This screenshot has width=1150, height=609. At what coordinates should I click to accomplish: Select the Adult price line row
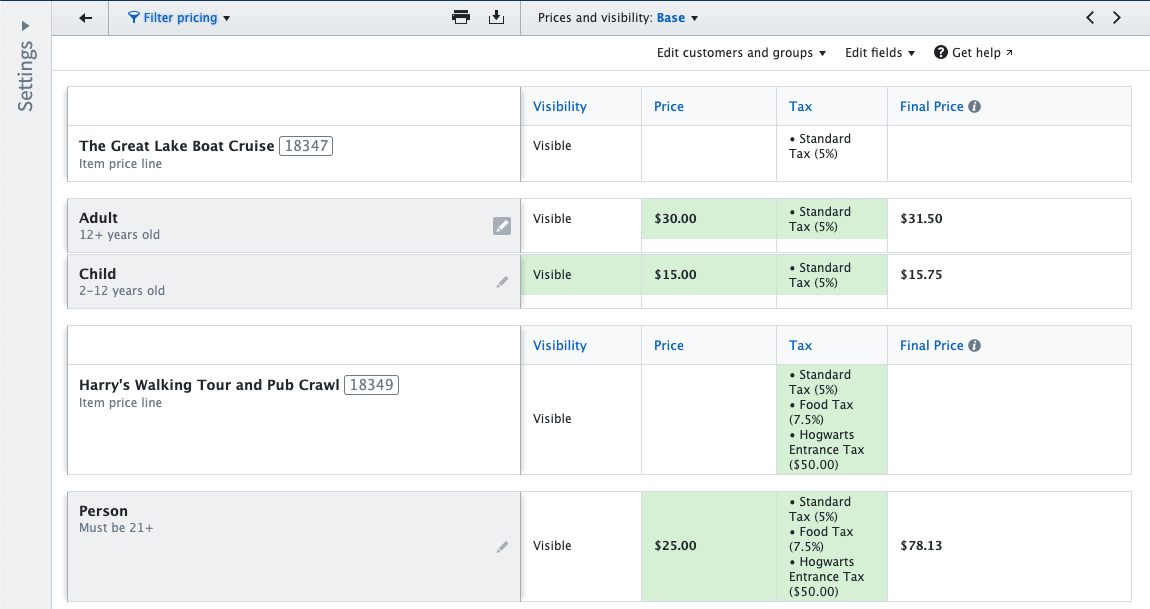(293, 226)
